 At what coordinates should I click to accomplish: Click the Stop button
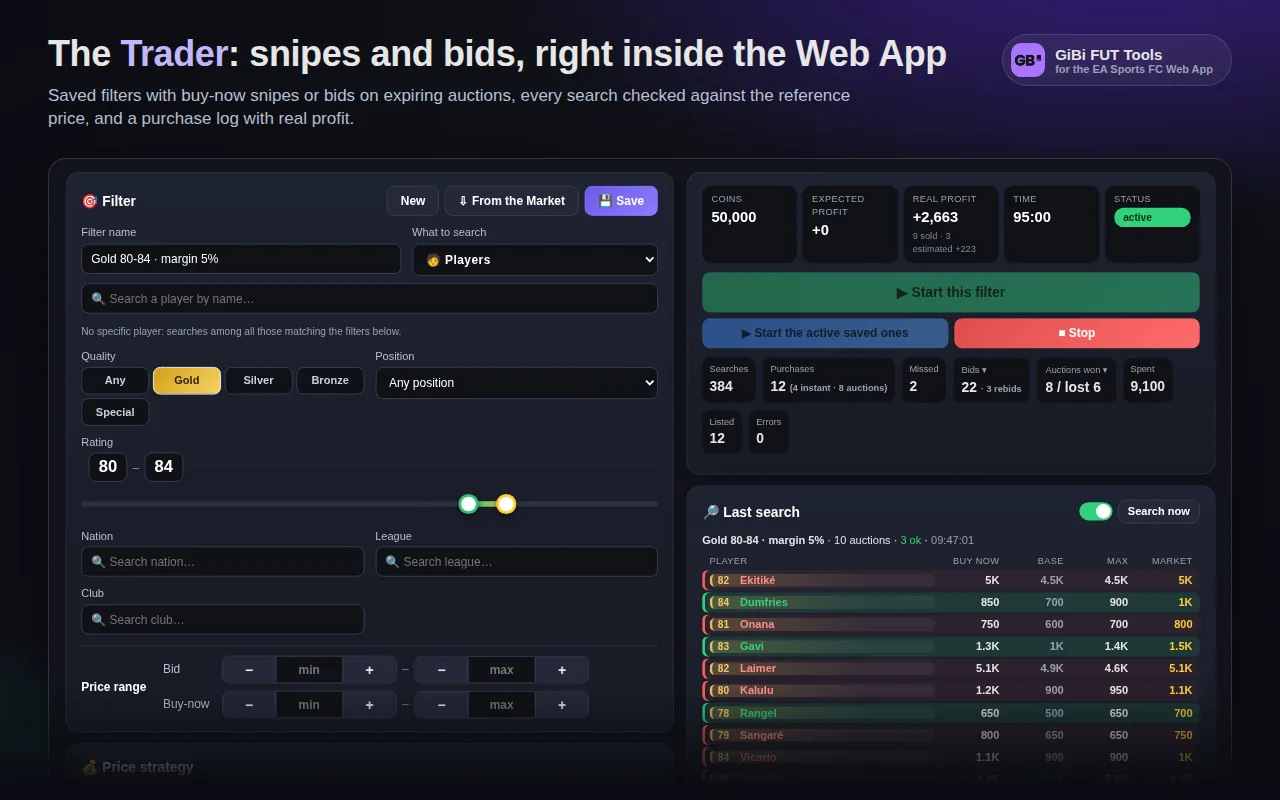point(1077,333)
